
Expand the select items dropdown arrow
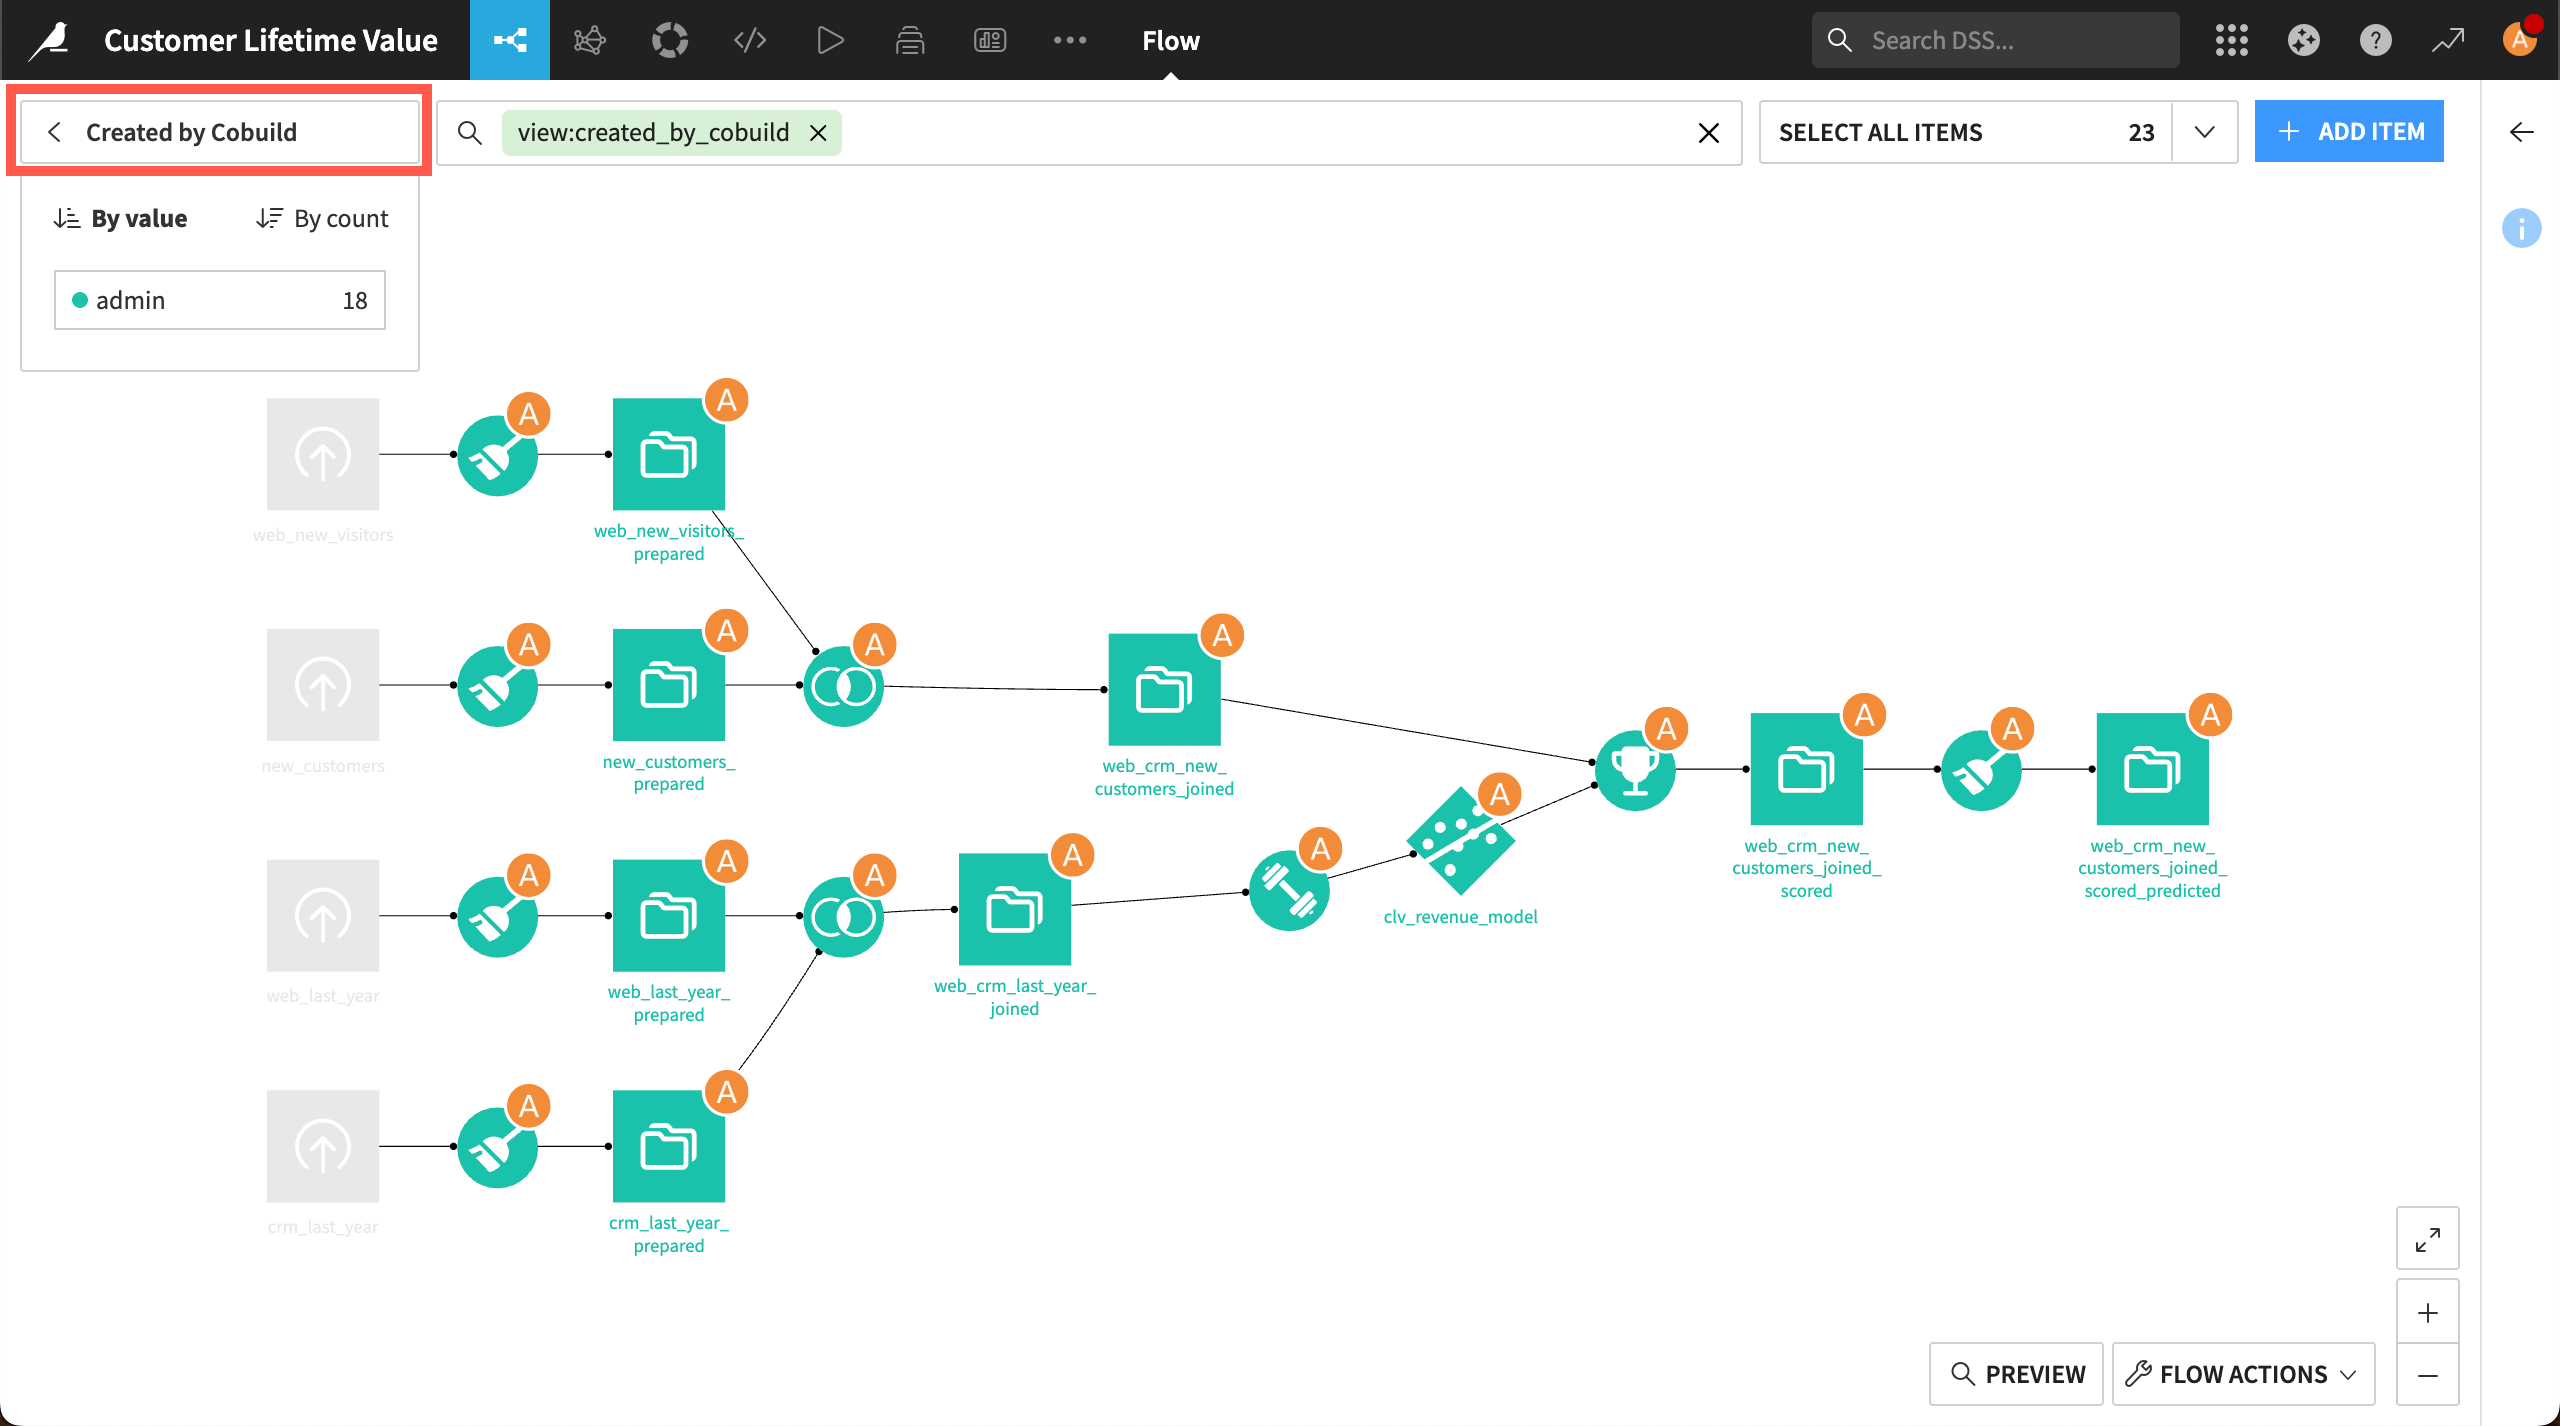pos(2205,132)
